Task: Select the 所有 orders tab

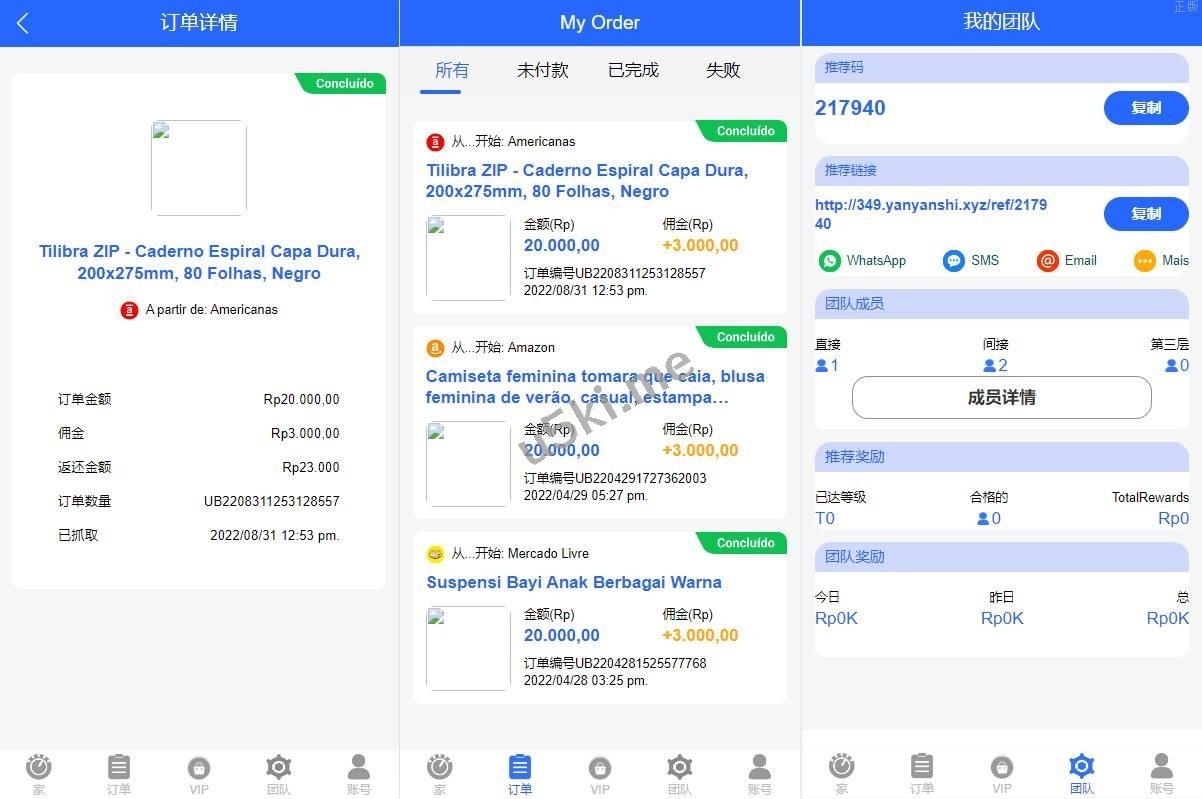Action: [x=452, y=70]
